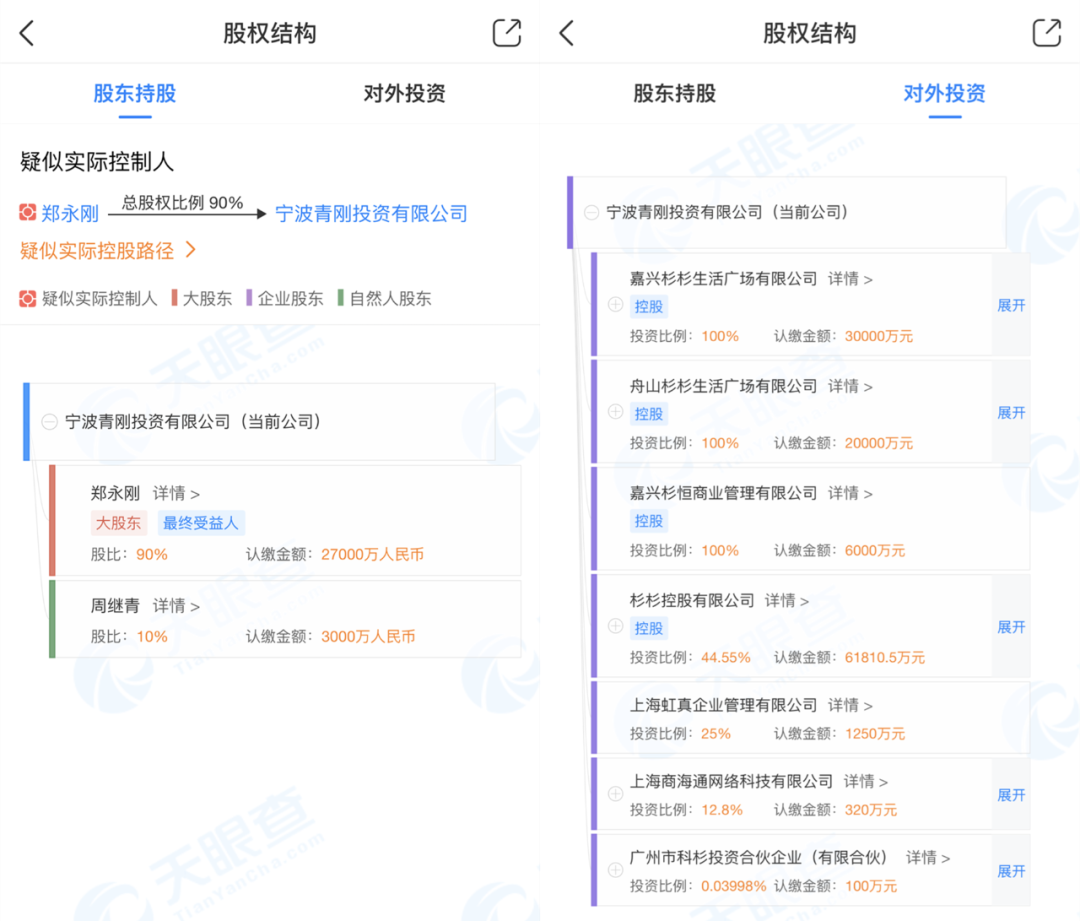Switch to 对外投资 tab in right panel
The height and width of the screenshot is (921, 1080).
[x=944, y=93]
